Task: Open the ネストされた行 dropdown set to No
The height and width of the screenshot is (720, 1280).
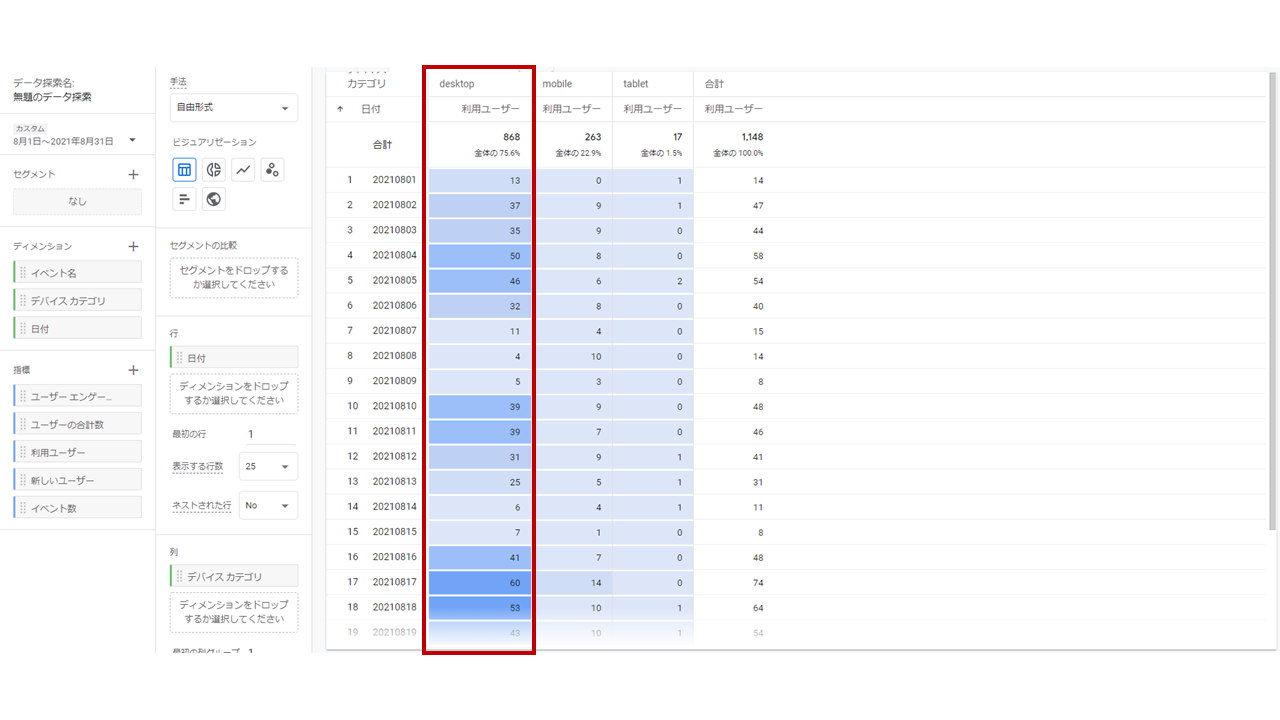Action: pyautogui.click(x=267, y=505)
